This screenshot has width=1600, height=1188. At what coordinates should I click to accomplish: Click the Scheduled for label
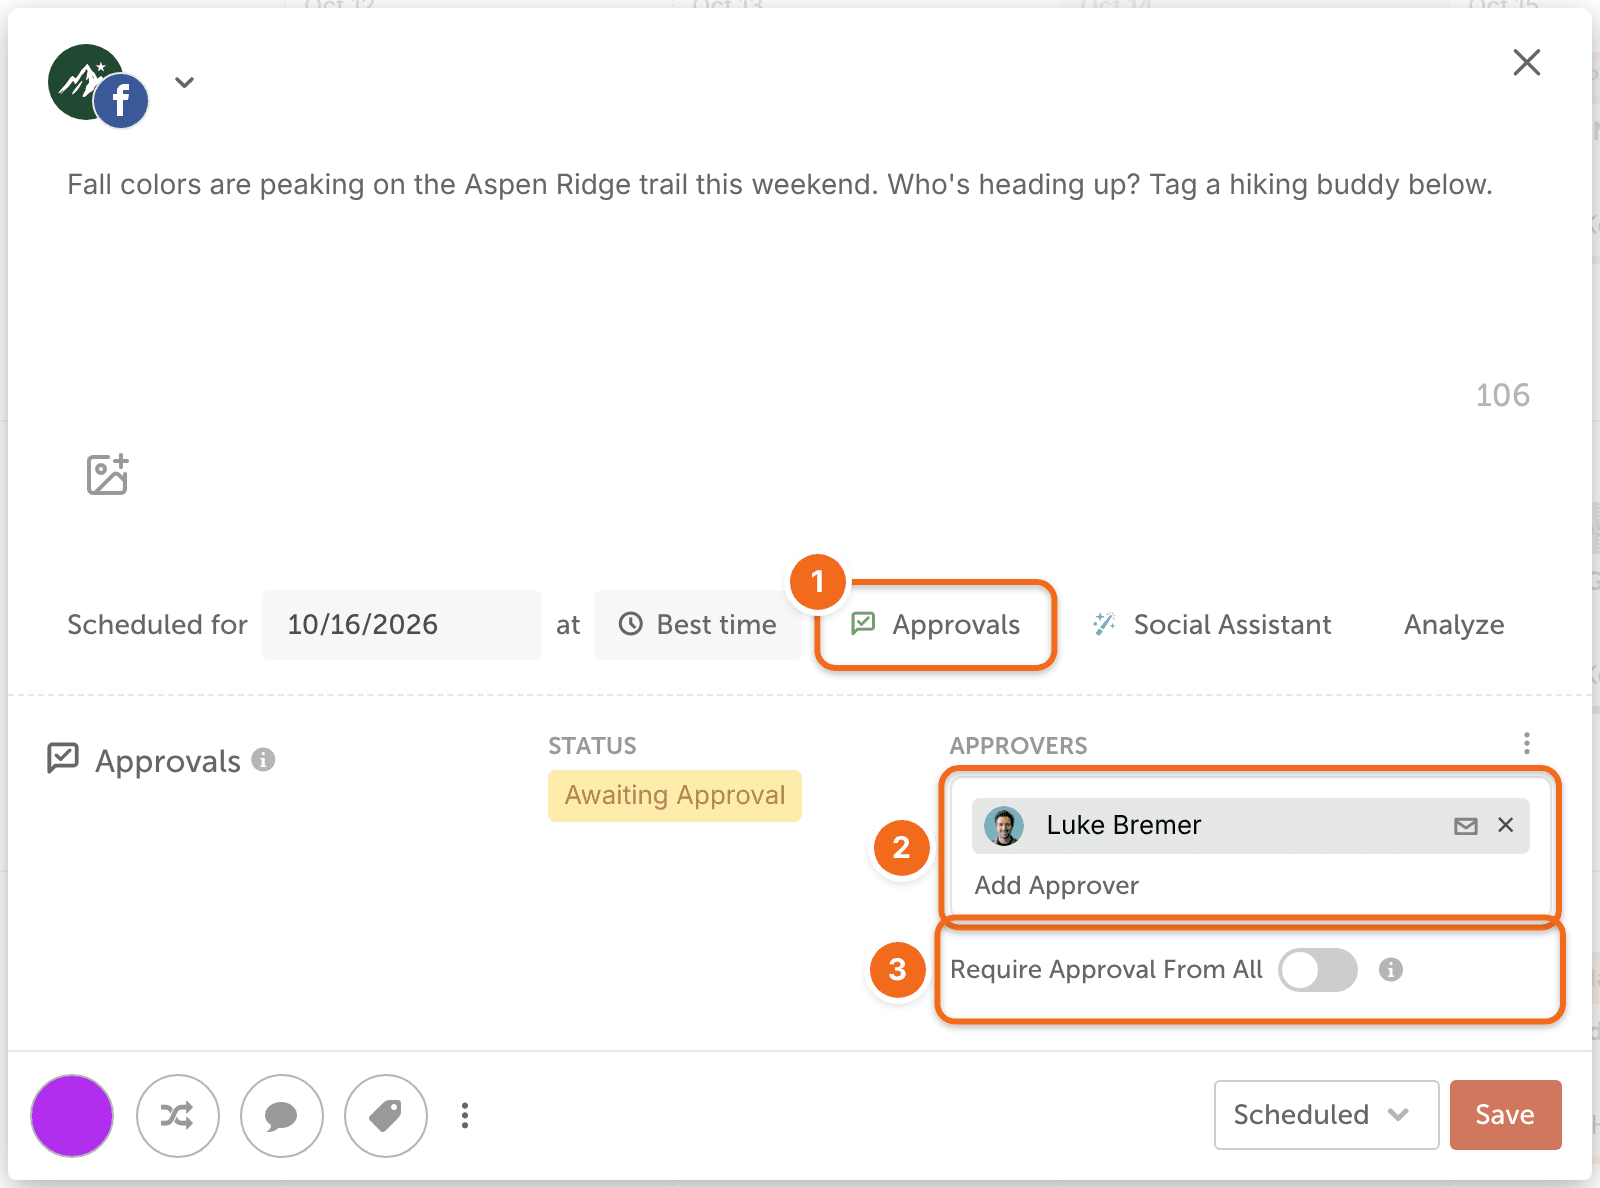coord(157,625)
